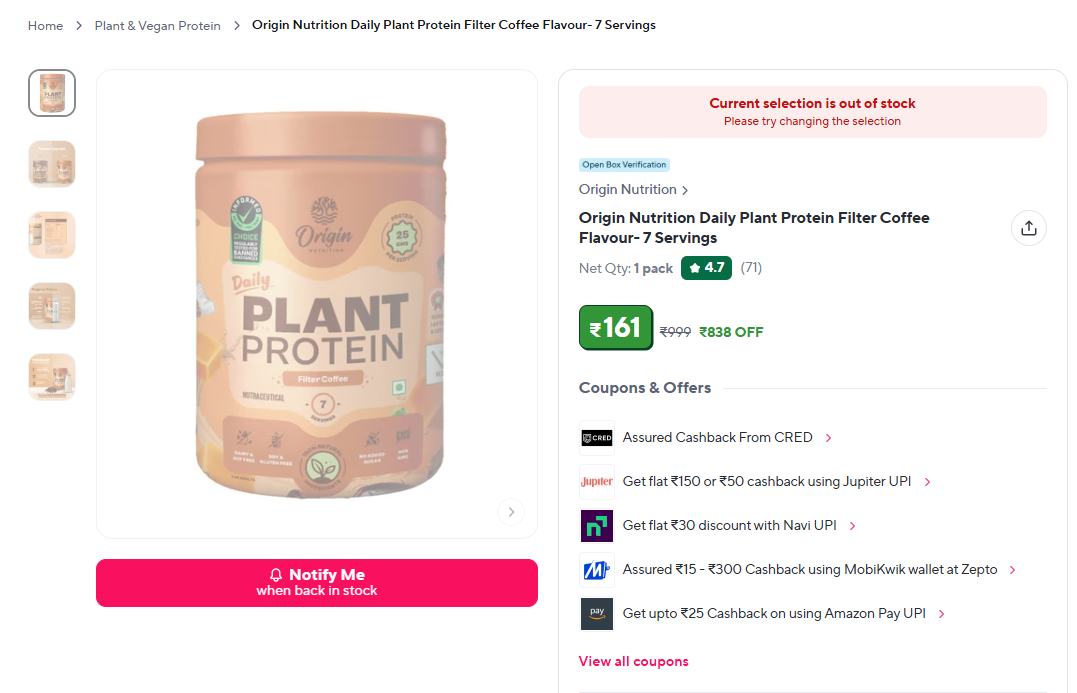
Task: Click the green 4.7 star rating badge
Action: click(706, 268)
